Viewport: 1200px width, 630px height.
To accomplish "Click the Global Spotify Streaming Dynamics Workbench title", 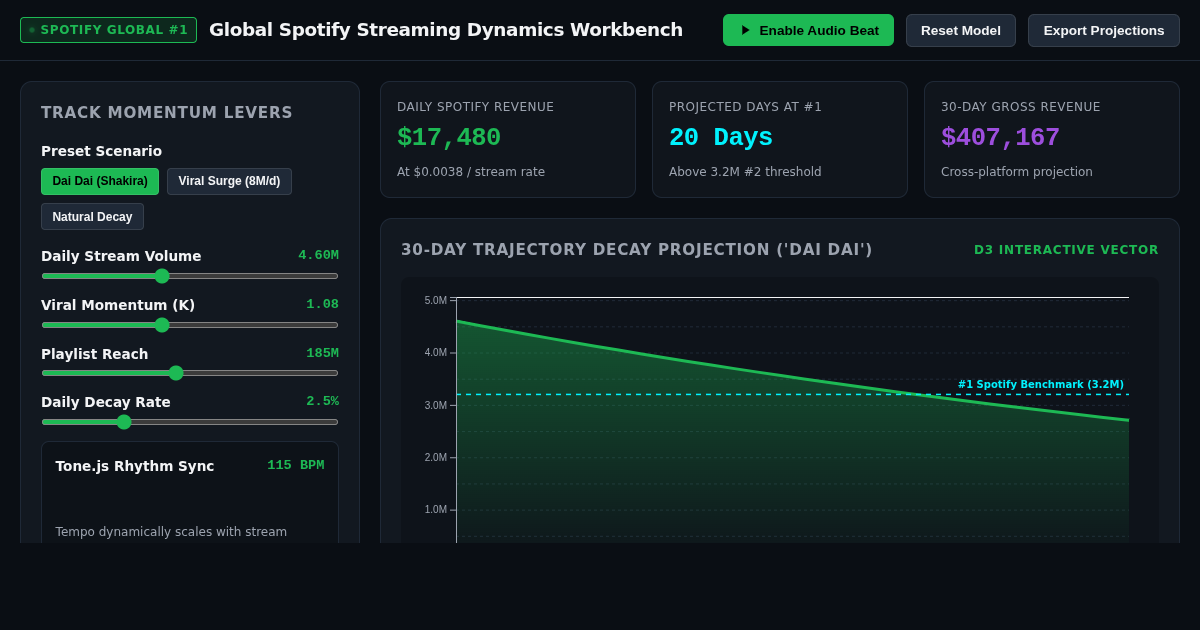I will point(446,30).
